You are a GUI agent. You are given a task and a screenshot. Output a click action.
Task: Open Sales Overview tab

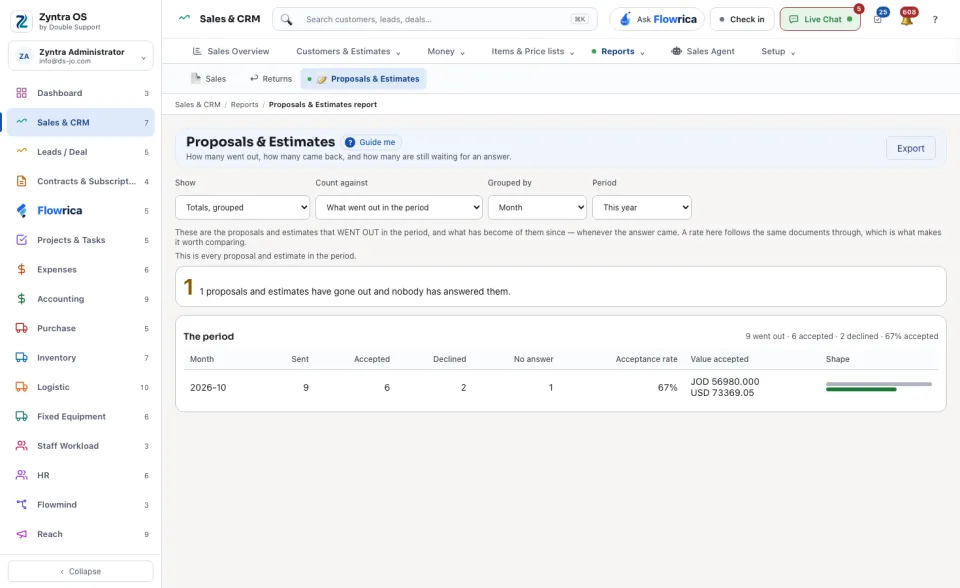tap(231, 51)
